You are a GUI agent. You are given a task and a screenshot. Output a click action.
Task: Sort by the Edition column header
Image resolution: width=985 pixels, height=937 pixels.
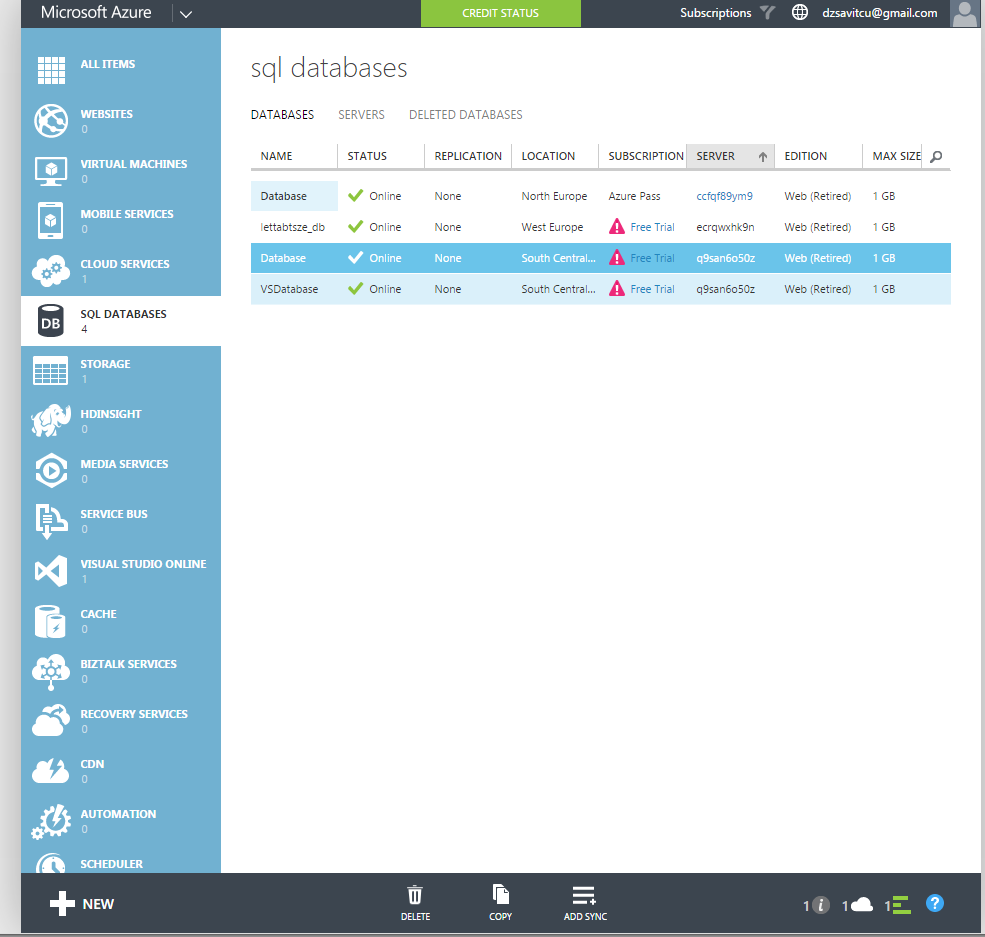(819, 156)
